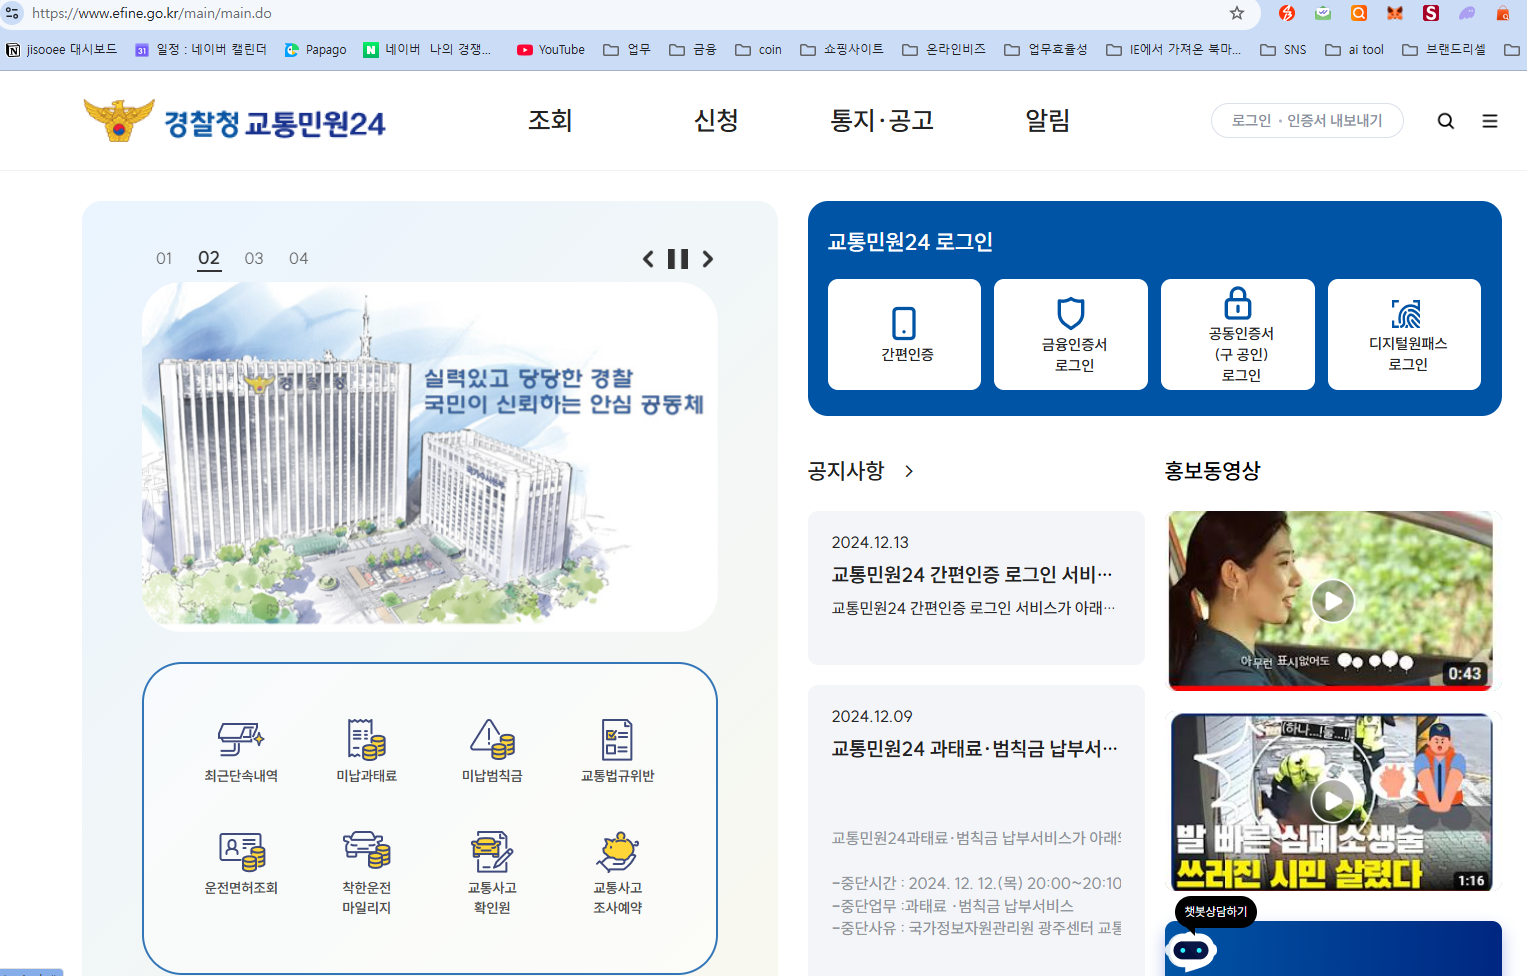This screenshot has height=976, width=1527.
Task: Open the 운전면허조회 icon shortcut
Action: pos(241,864)
